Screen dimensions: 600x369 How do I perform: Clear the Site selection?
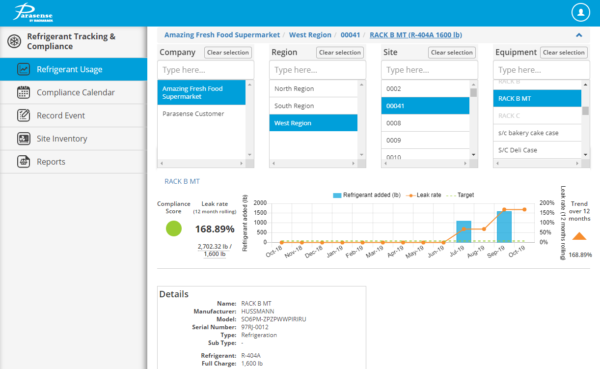point(452,52)
